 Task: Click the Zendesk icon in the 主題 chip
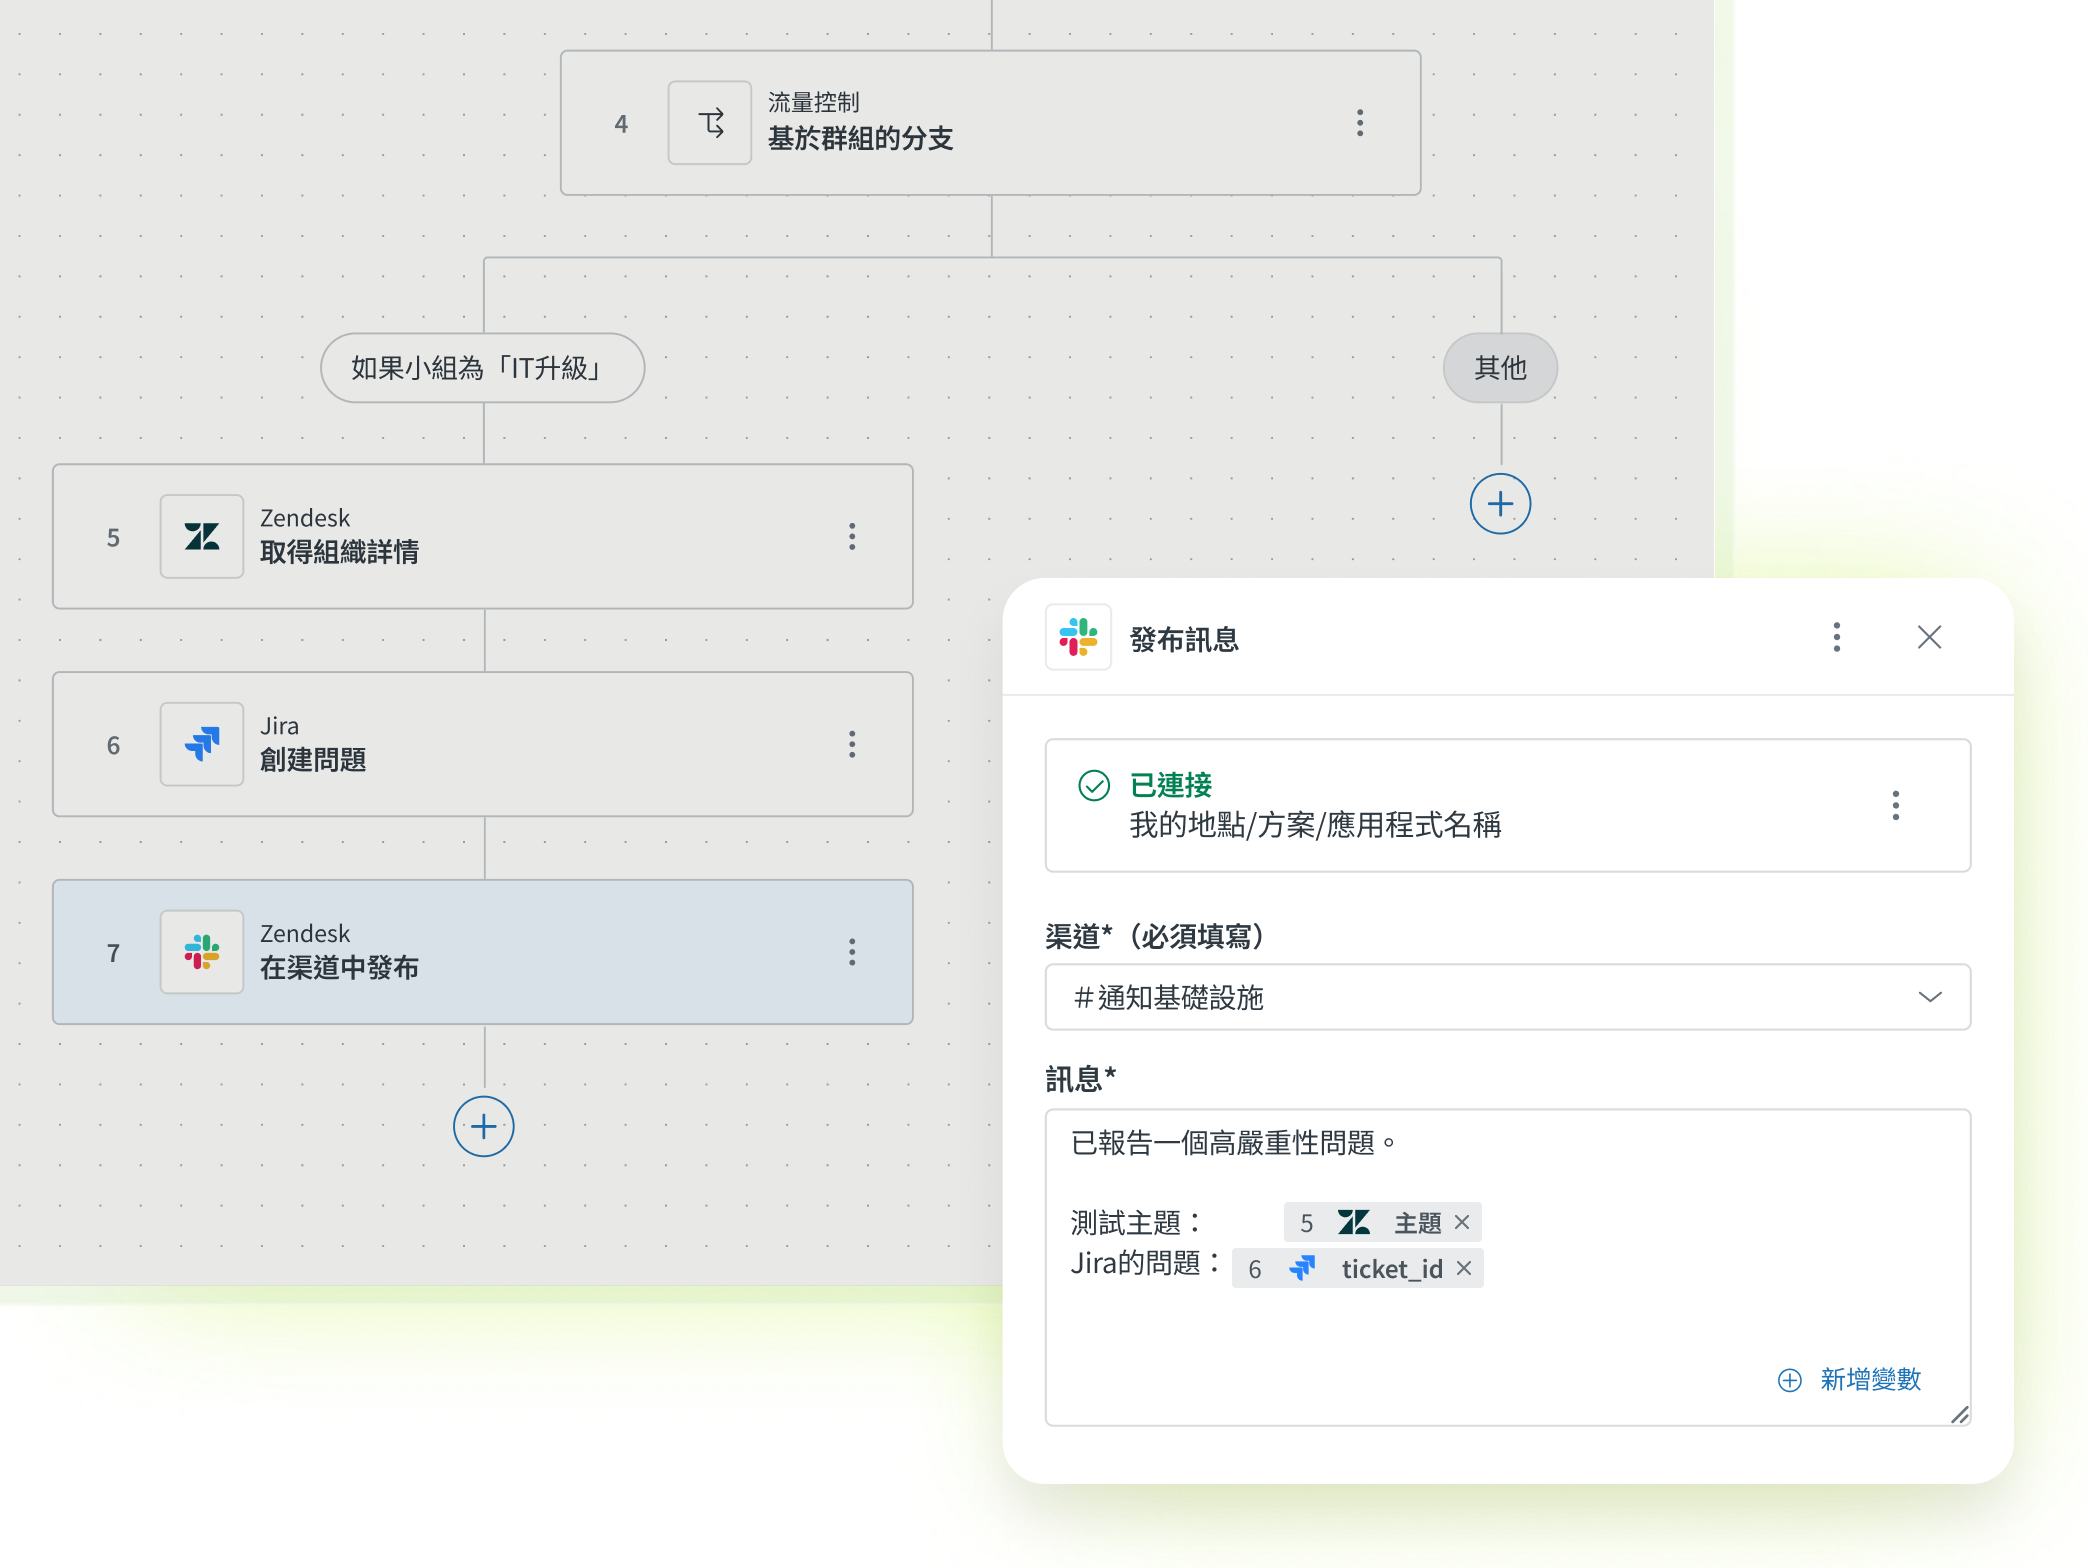tap(1354, 1222)
